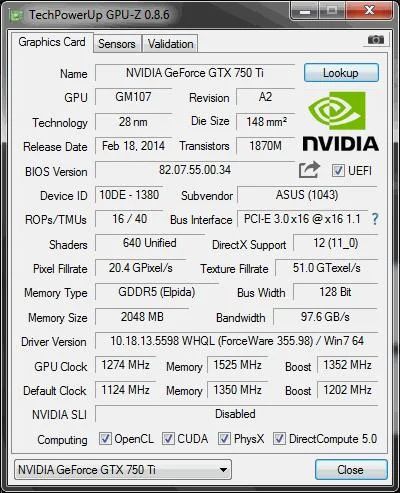This screenshot has width=400, height=493.
Task: Minimize the GPU-Z window
Action: 305,11
